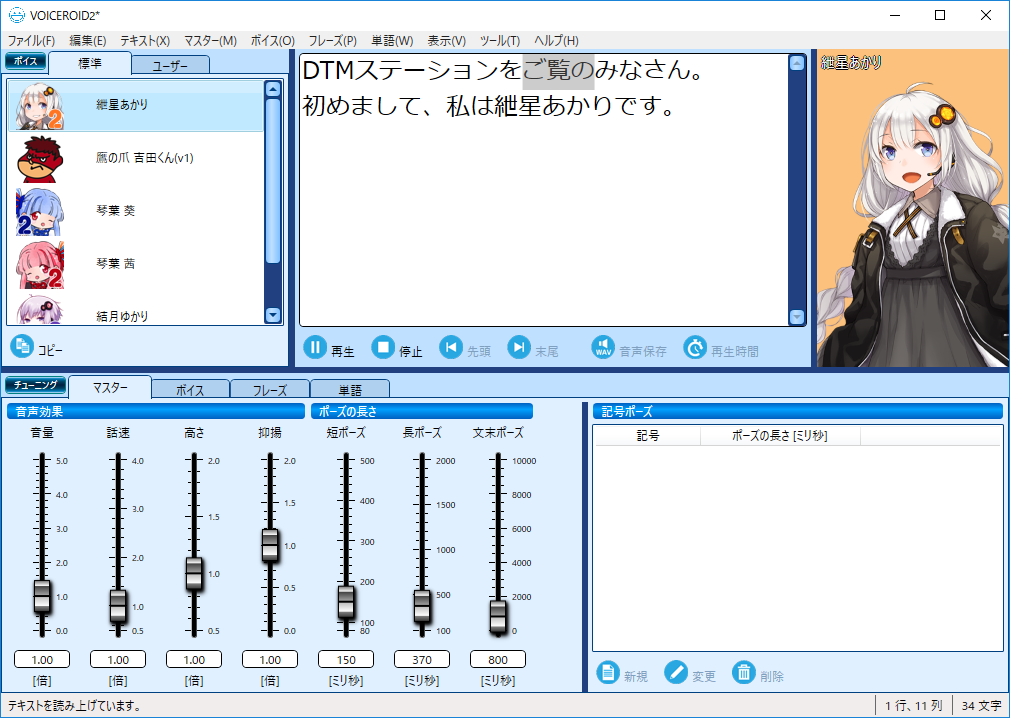This screenshot has width=1010, height=718.
Task: Click voice list scroll-up arrow
Action: coord(273,90)
